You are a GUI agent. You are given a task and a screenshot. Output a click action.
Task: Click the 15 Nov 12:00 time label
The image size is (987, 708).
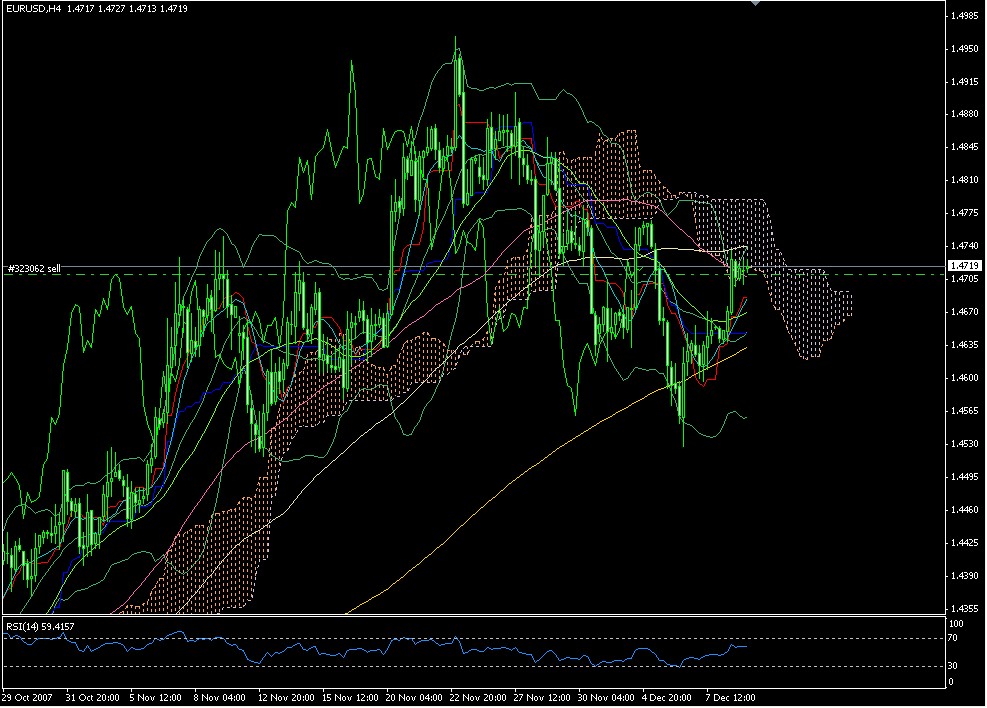pyautogui.click(x=351, y=697)
